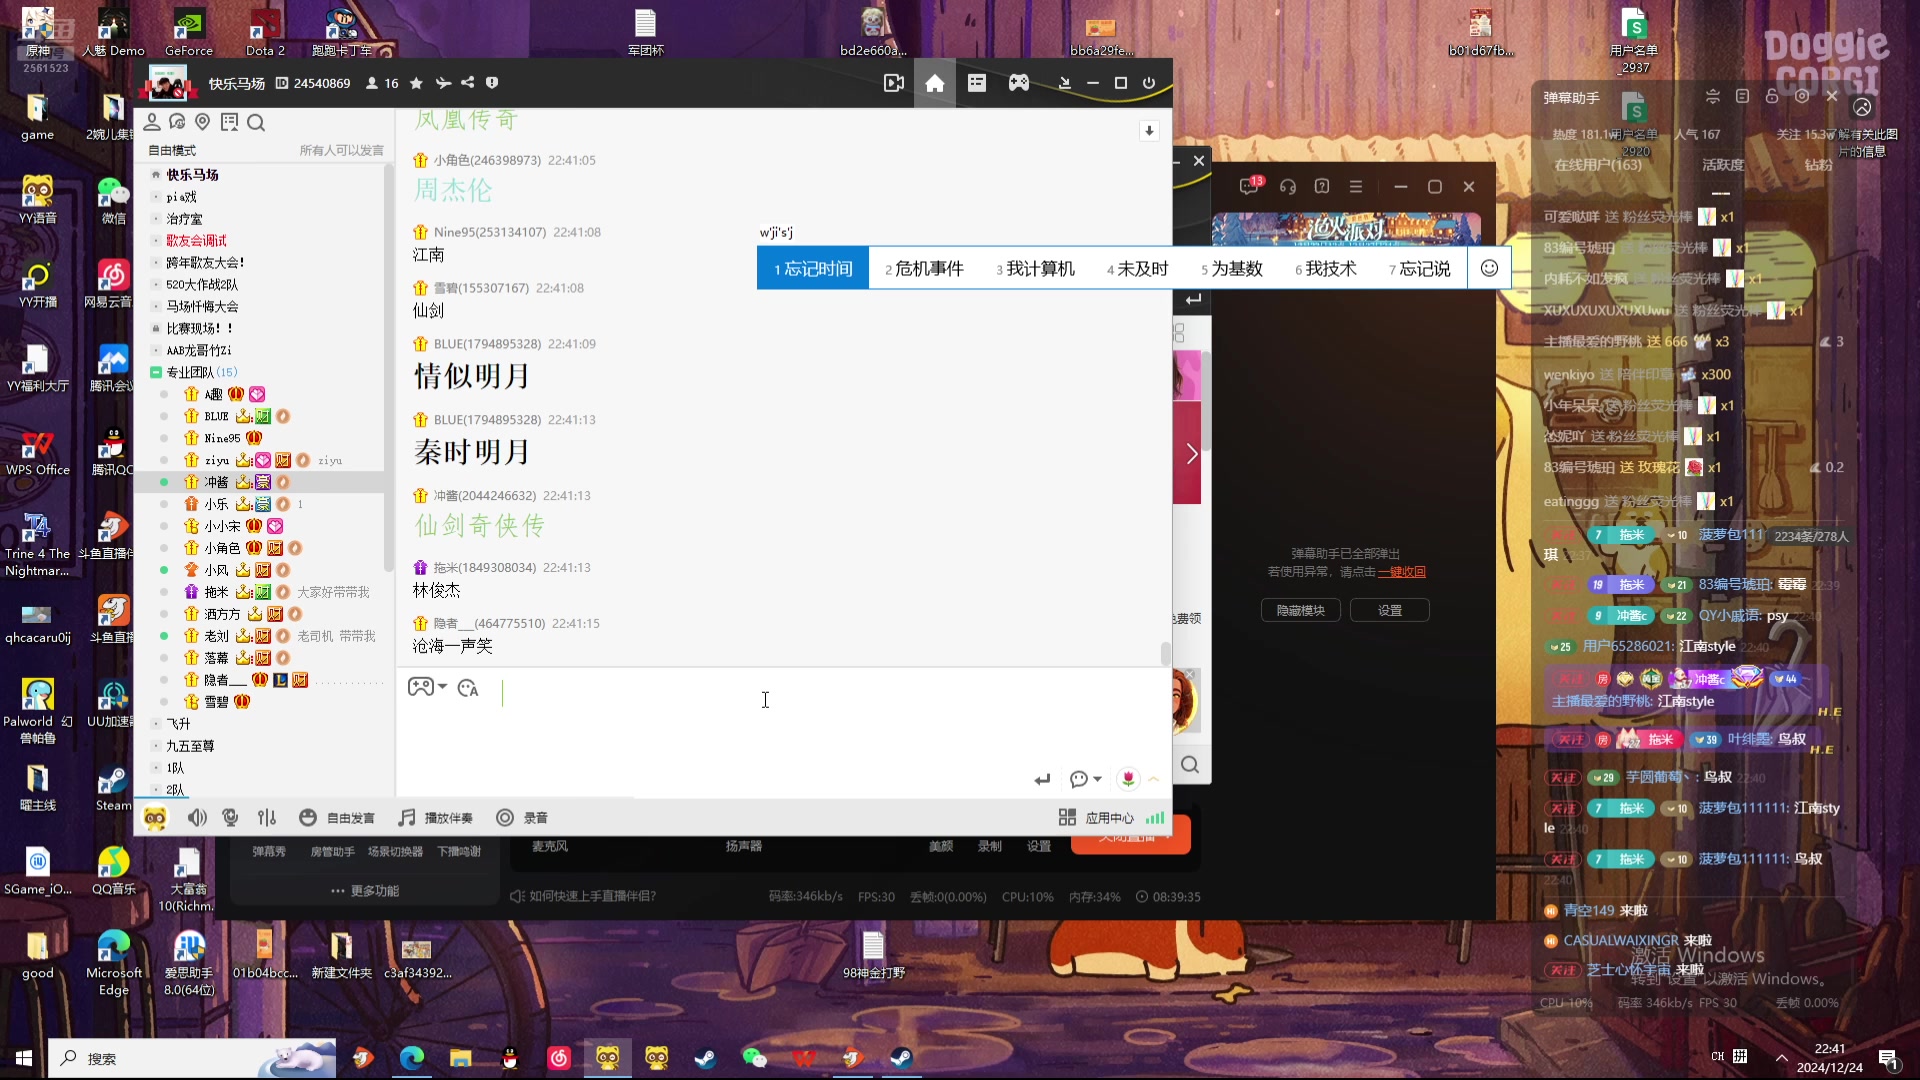Click the YY owl mascot icon
This screenshot has height=1080, width=1920.
[x=155, y=818]
